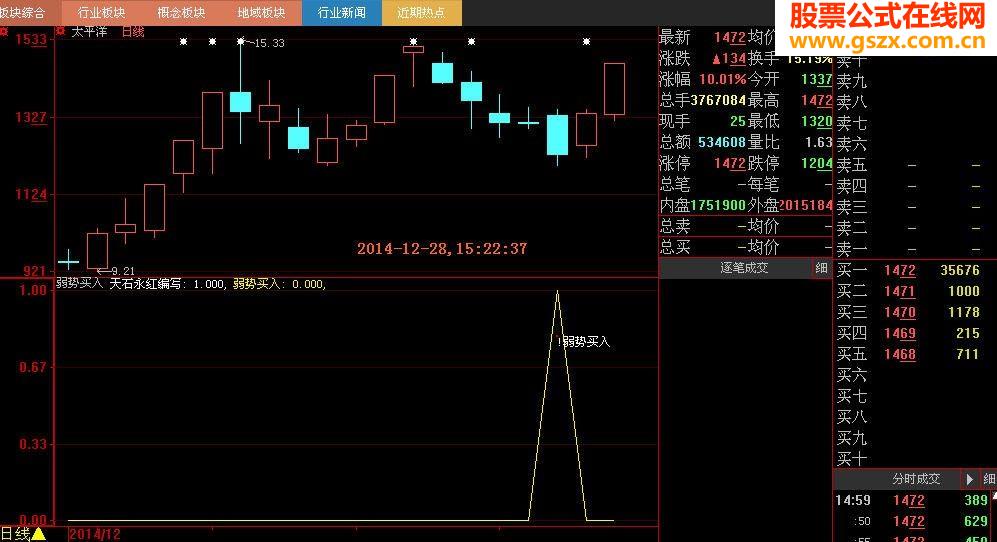Click the 2014/12 date on the time axis
997x542 pixels.
click(94, 534)
